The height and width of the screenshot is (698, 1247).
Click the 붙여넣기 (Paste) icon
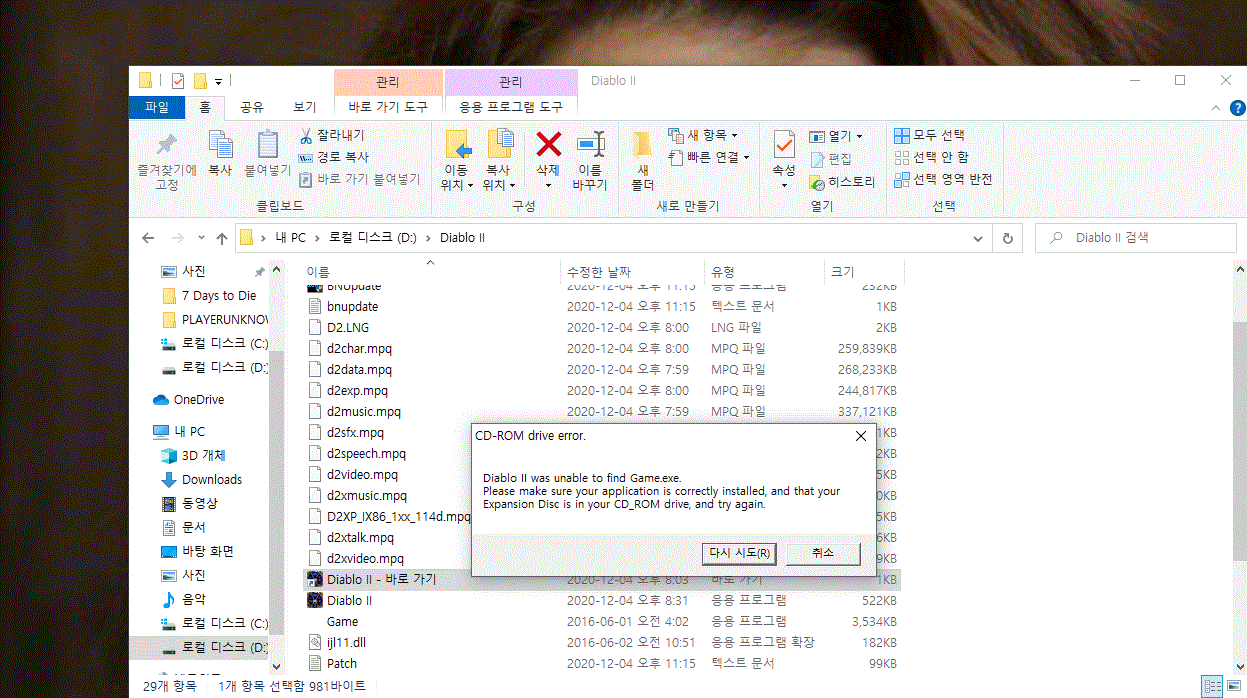point(267,150)
